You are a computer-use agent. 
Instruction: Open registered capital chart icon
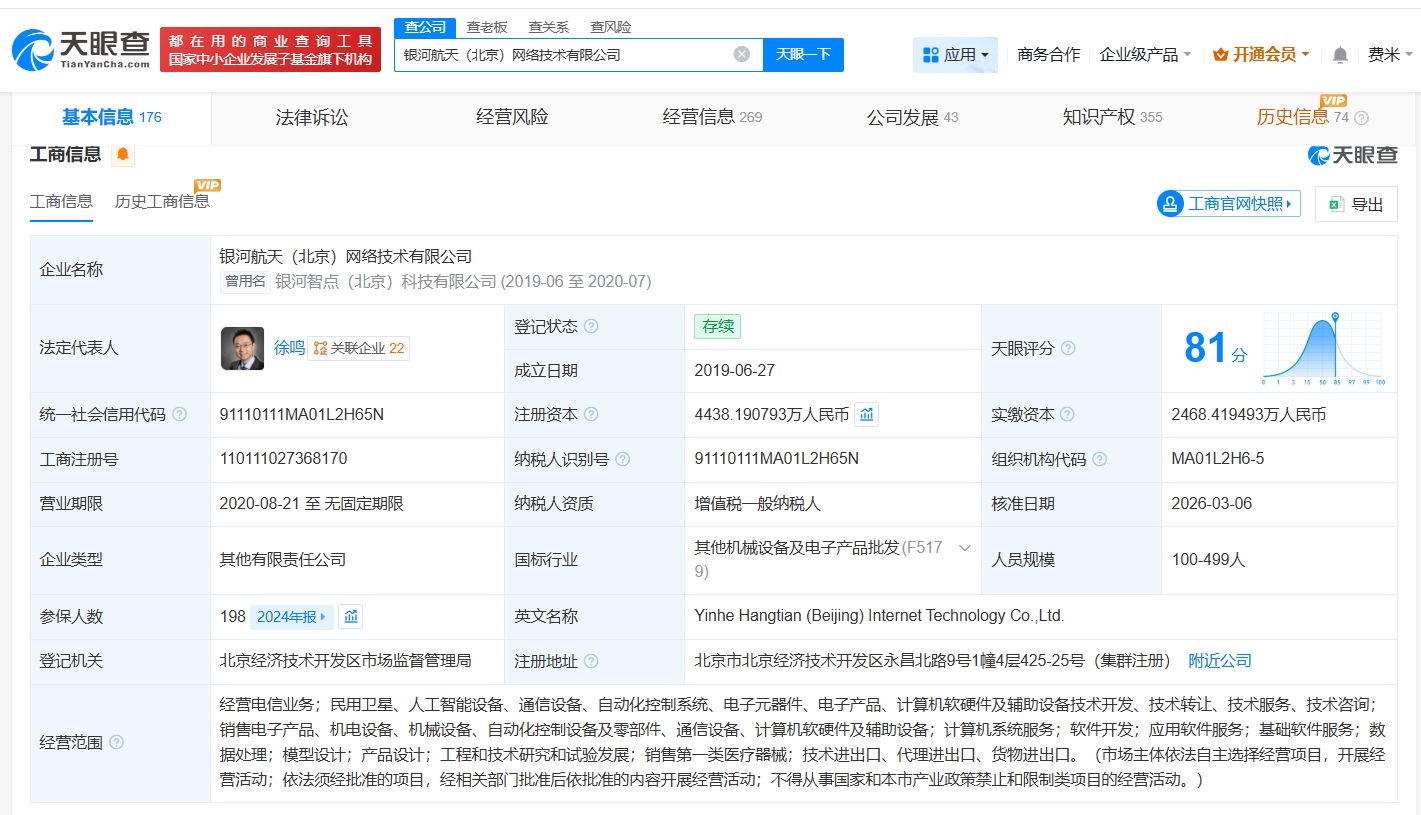(x=866, y=414)
